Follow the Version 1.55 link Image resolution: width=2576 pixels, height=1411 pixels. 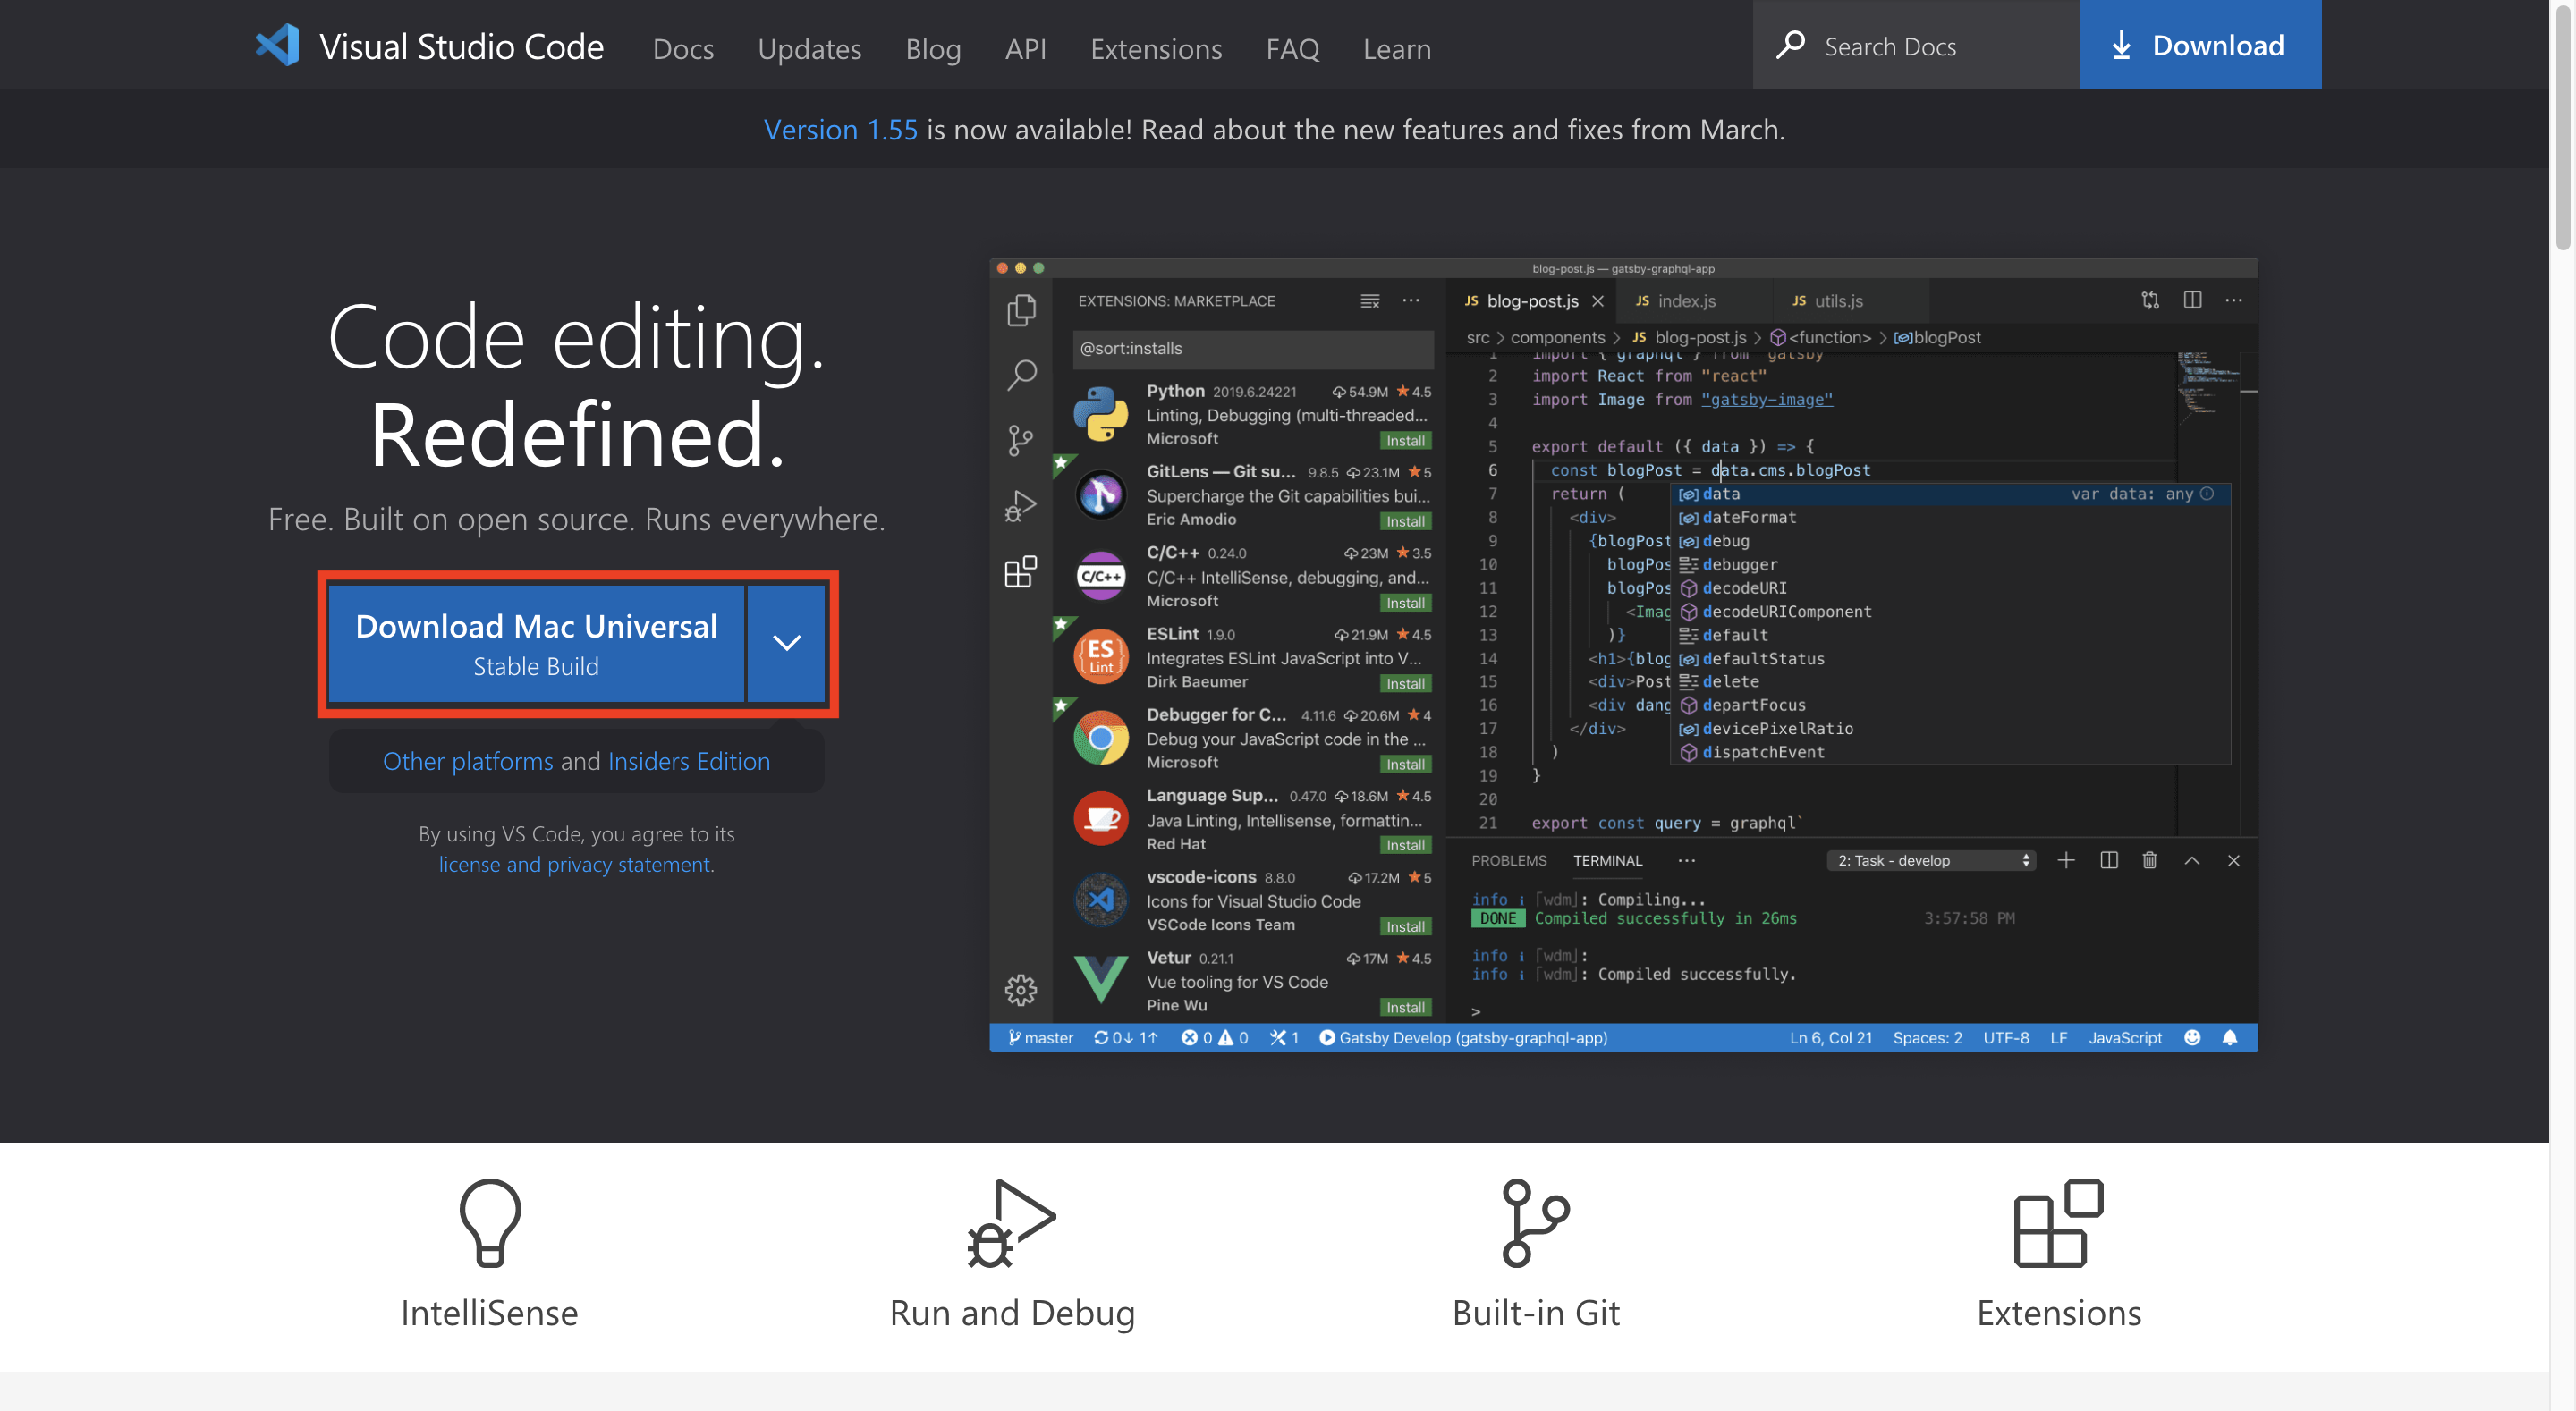coord(840,129)
